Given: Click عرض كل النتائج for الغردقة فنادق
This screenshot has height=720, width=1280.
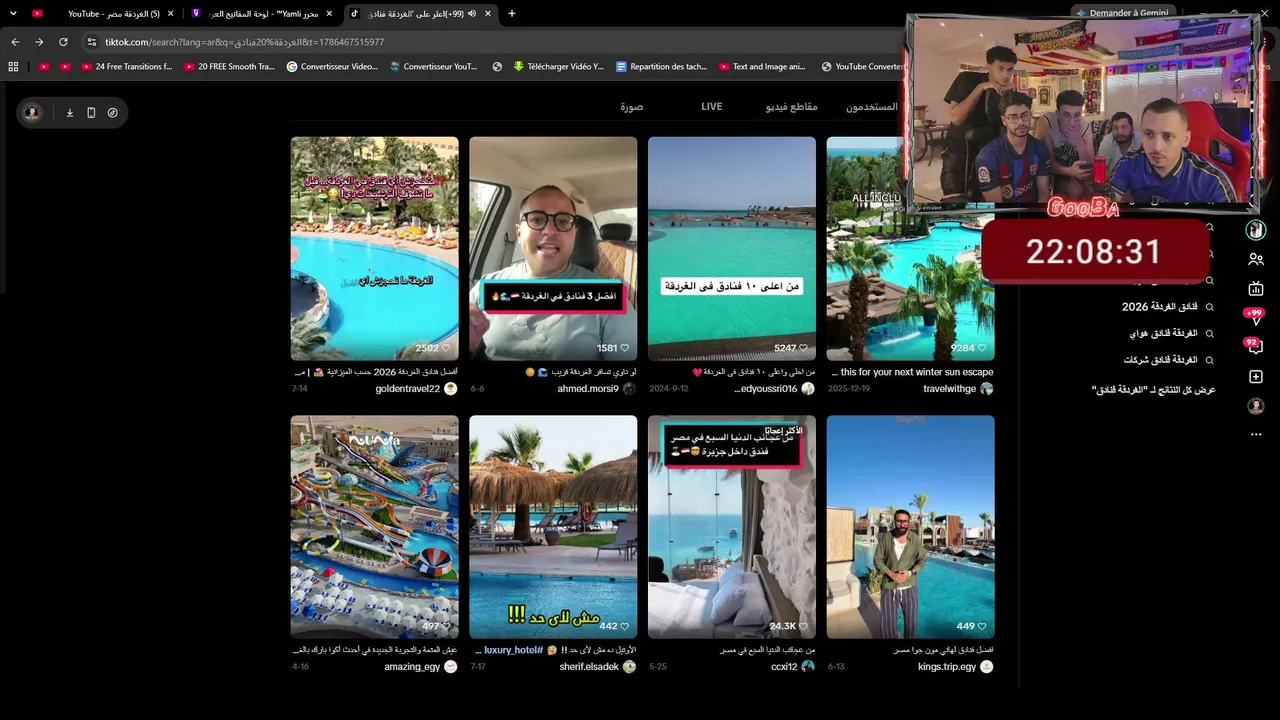Looking at the screenshot, I should (1153, 390).
